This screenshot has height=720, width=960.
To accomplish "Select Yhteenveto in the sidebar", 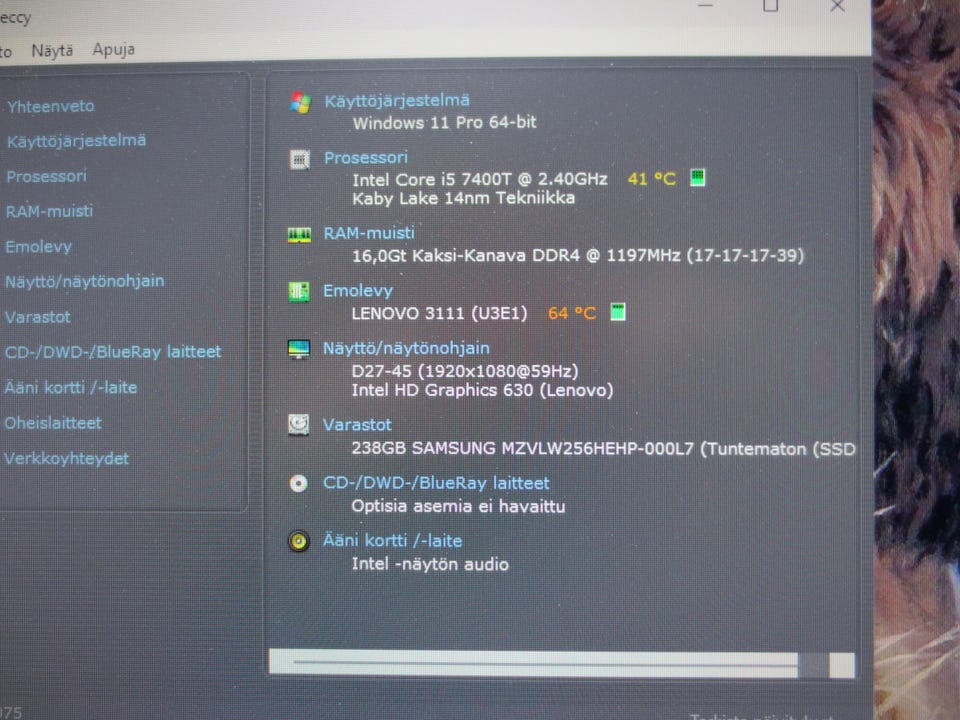I will pos(51,107).
